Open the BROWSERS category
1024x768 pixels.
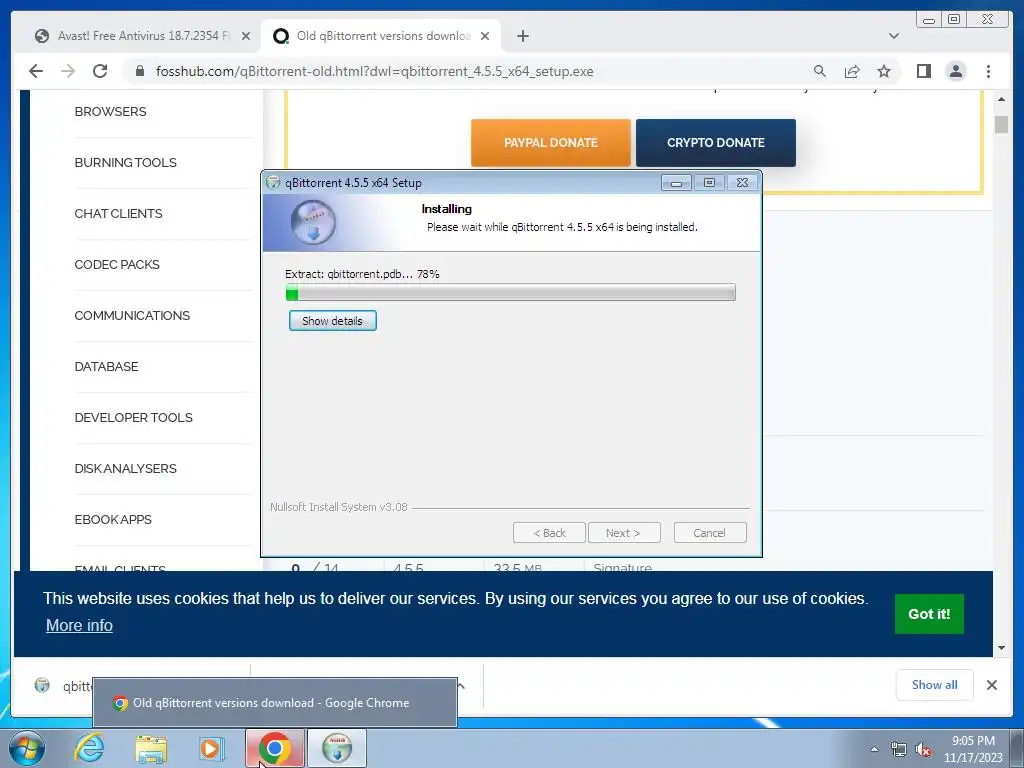tap(110, 112)
